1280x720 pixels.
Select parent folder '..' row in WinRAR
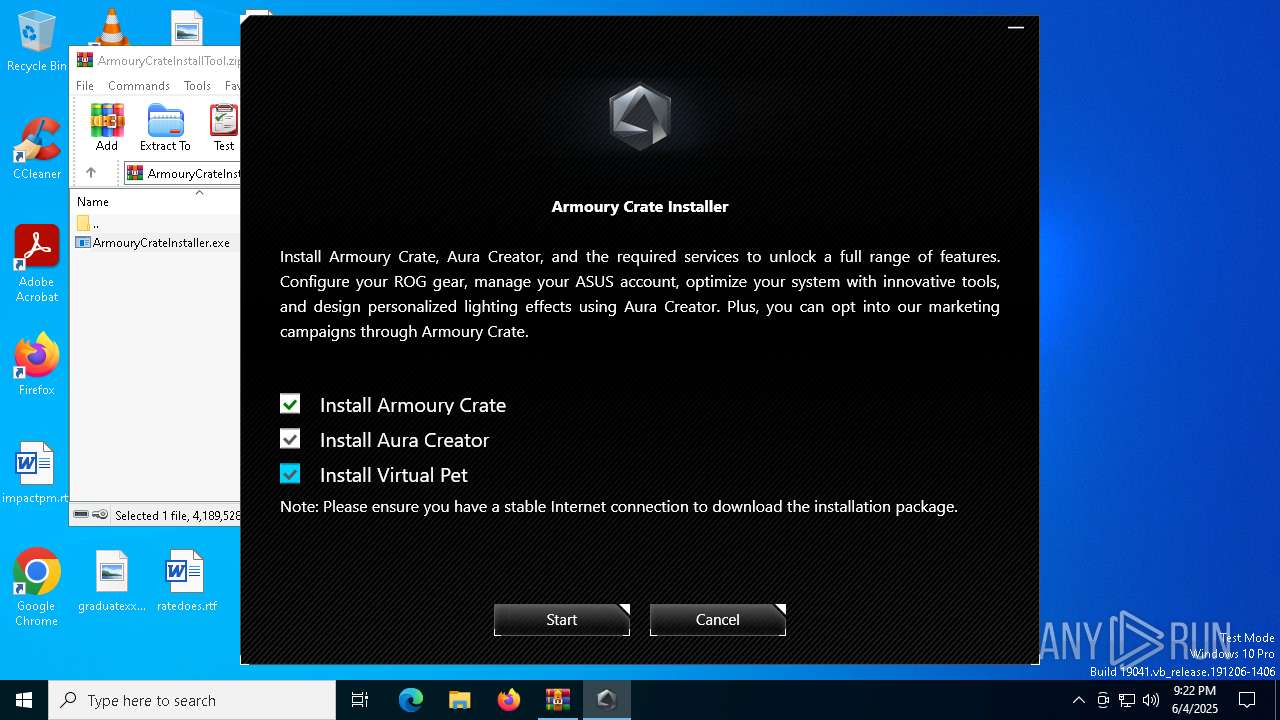(157, 223)
